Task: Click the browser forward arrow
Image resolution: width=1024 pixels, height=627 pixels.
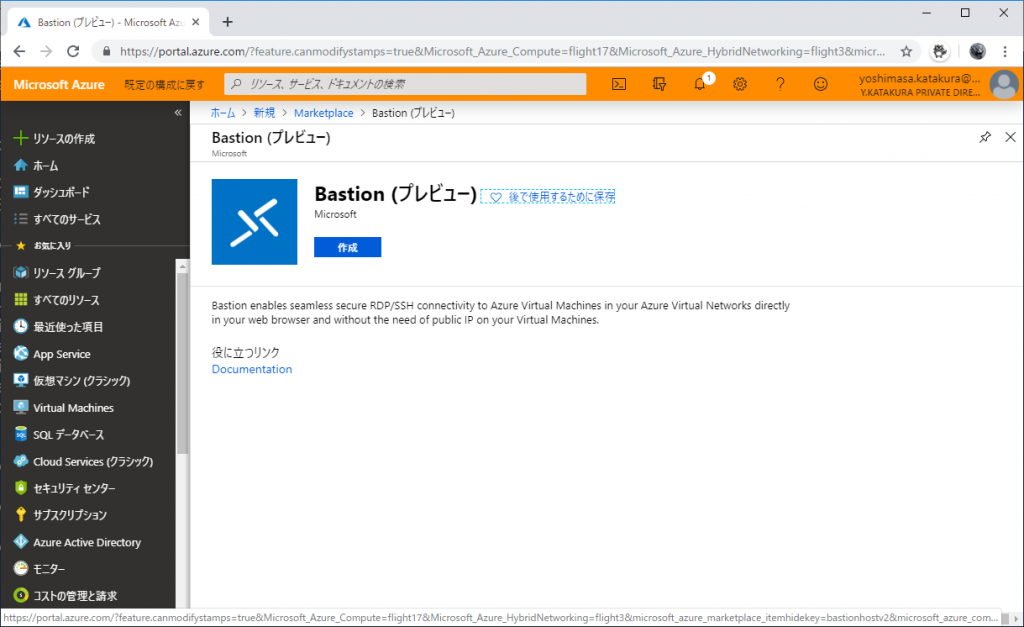Action: point(46,51)
